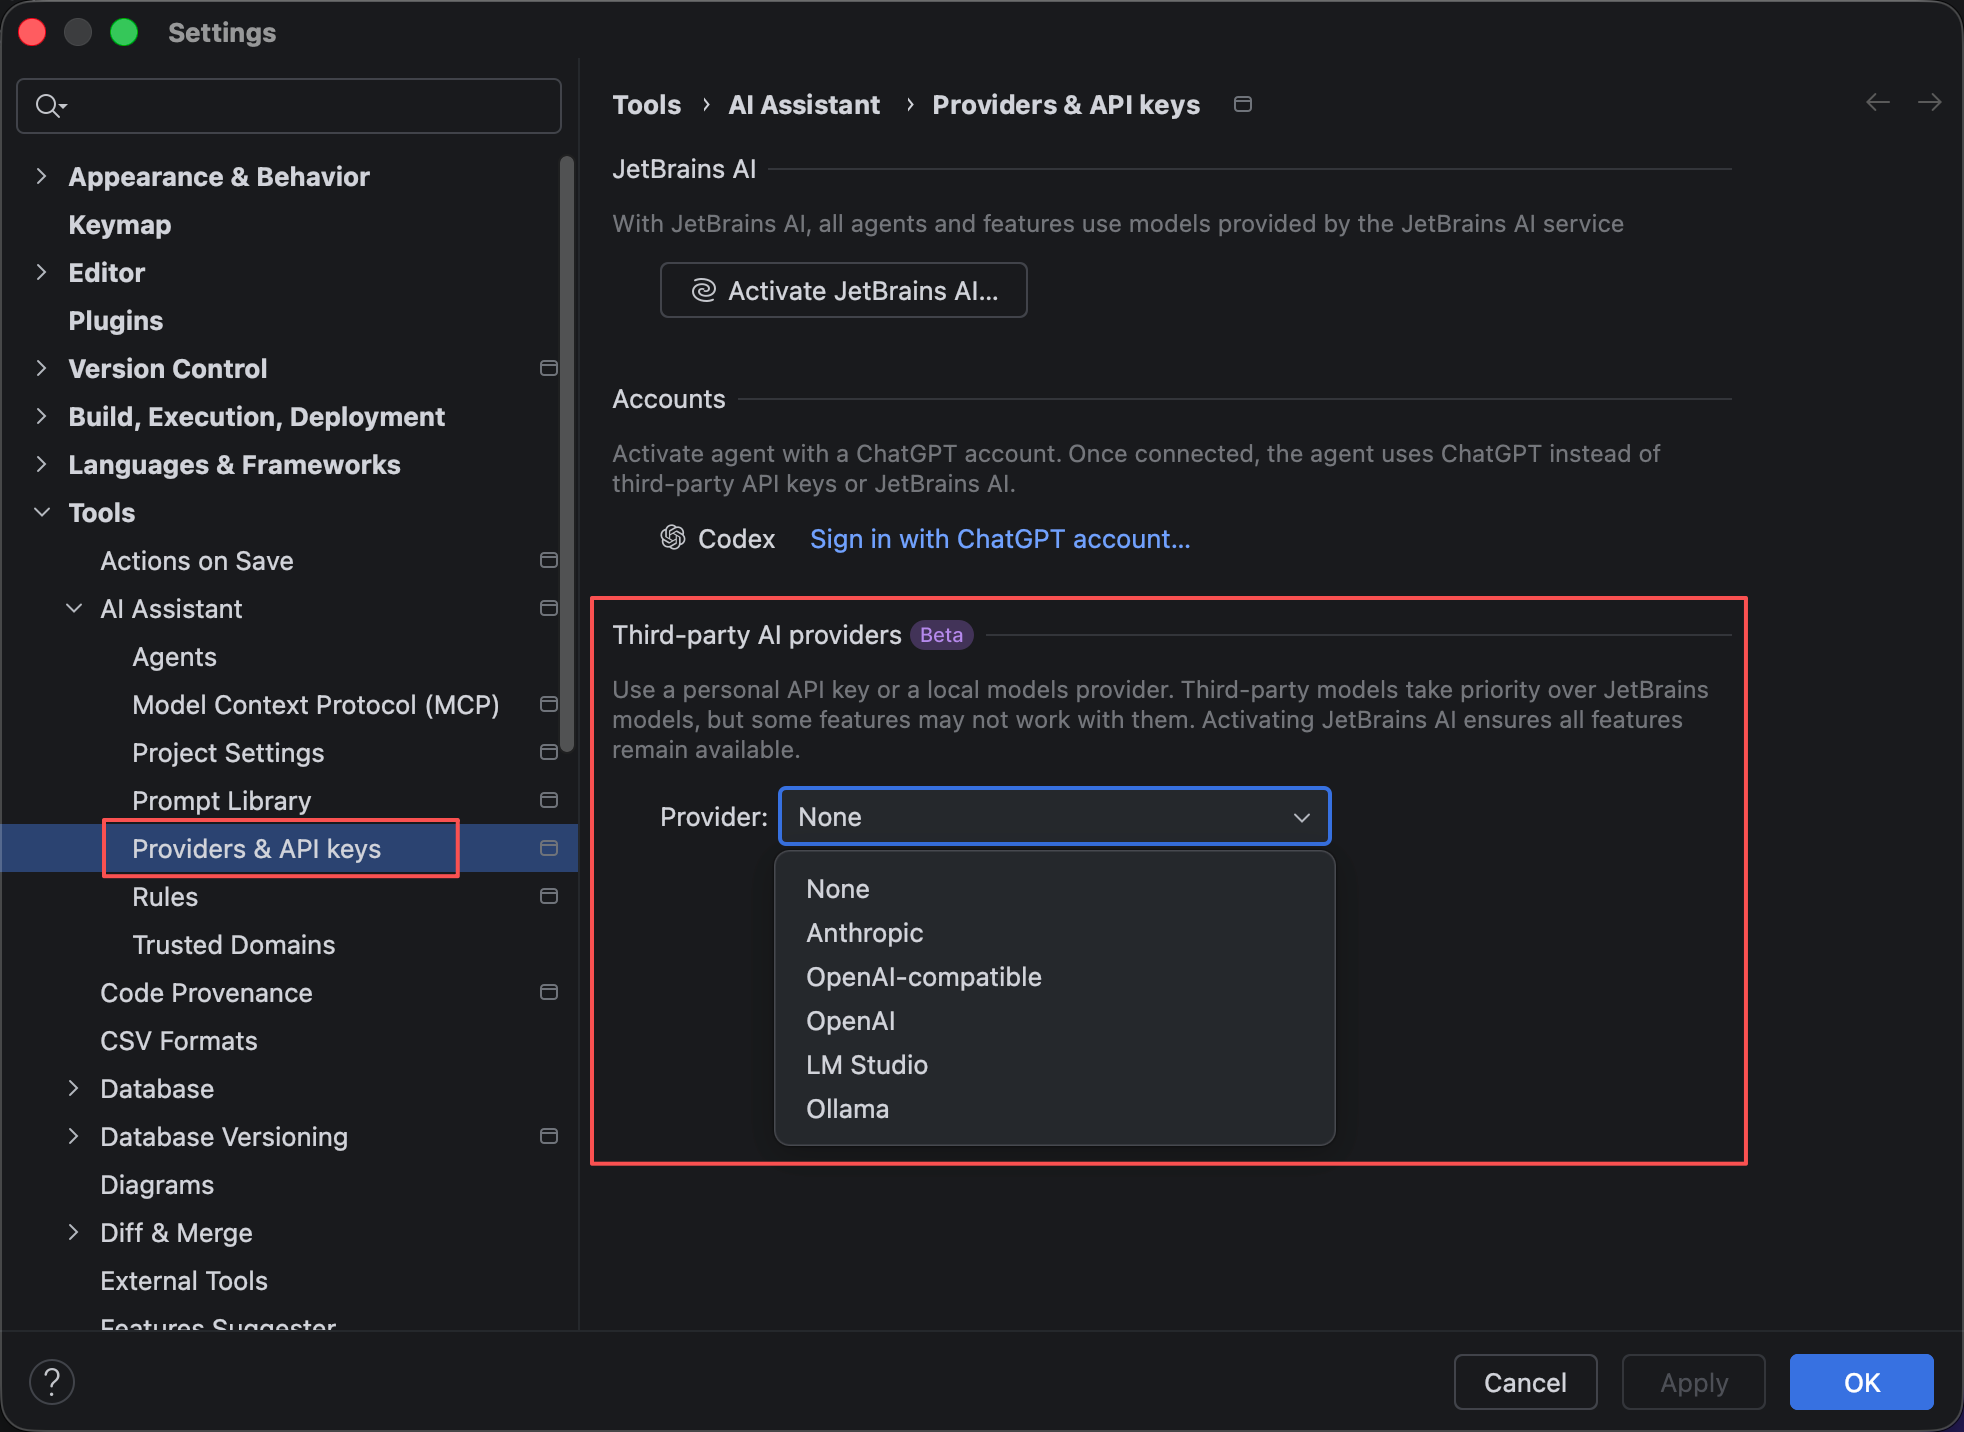The image size is (1964, 1432).
Task: Click project-level icon beside breadcrumb title
Action: [1243, 104]
